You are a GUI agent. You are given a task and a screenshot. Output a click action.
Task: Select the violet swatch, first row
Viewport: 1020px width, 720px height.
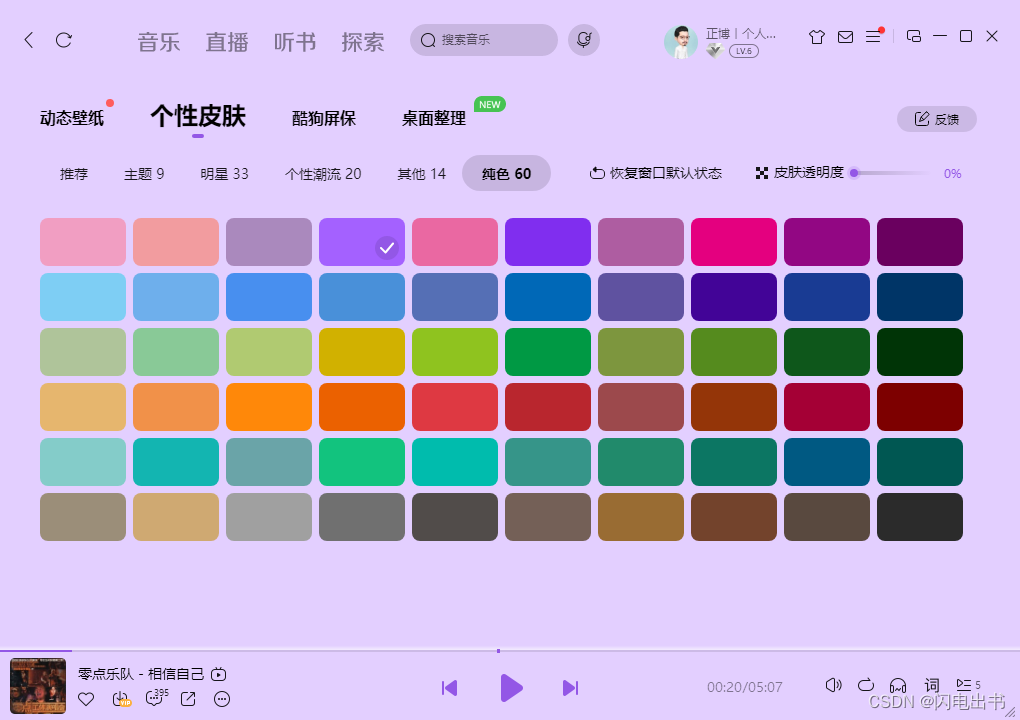pyautogui.click(x=548, y=242)
